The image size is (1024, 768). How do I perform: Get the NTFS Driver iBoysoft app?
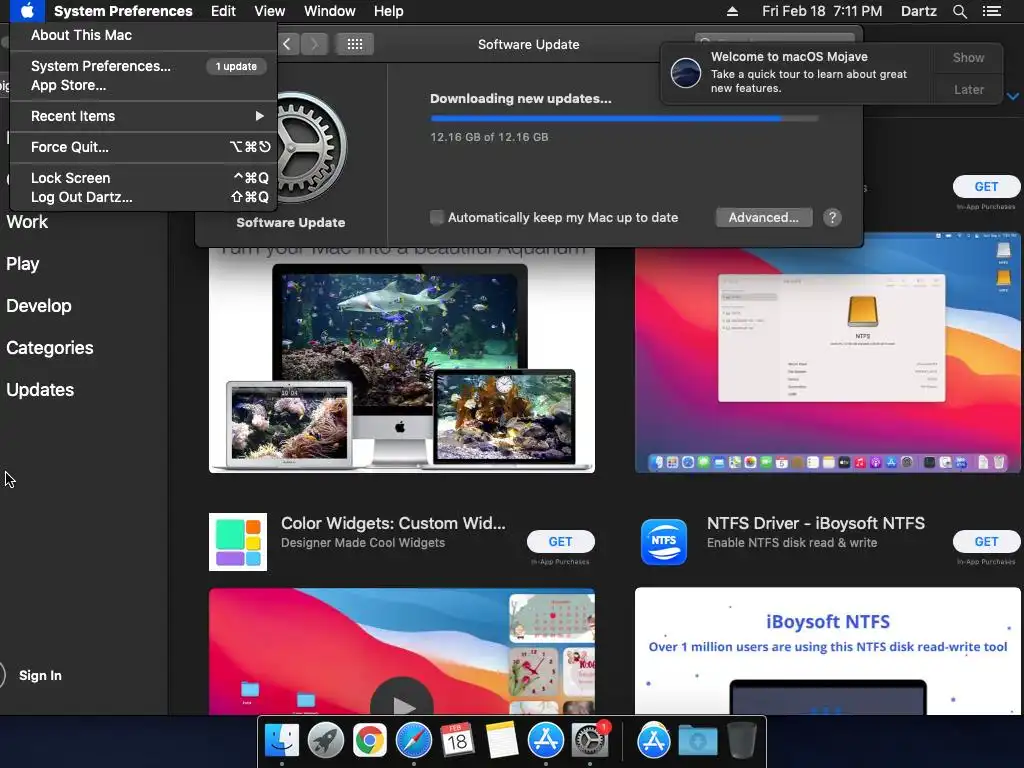986,541
